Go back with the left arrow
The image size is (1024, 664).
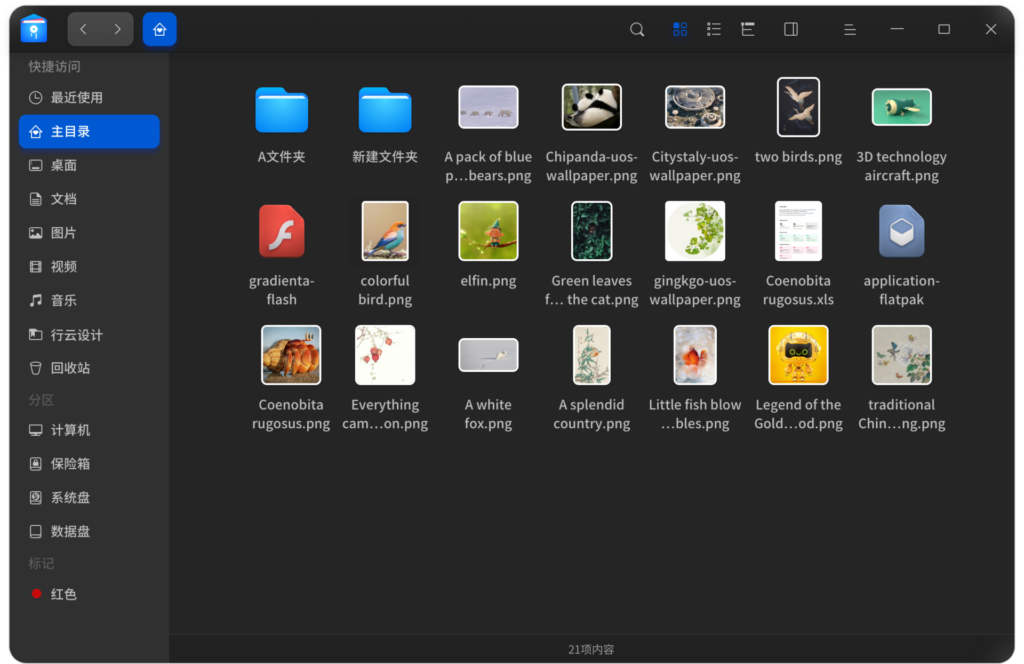pyautogui.click(x=84, y=30)
